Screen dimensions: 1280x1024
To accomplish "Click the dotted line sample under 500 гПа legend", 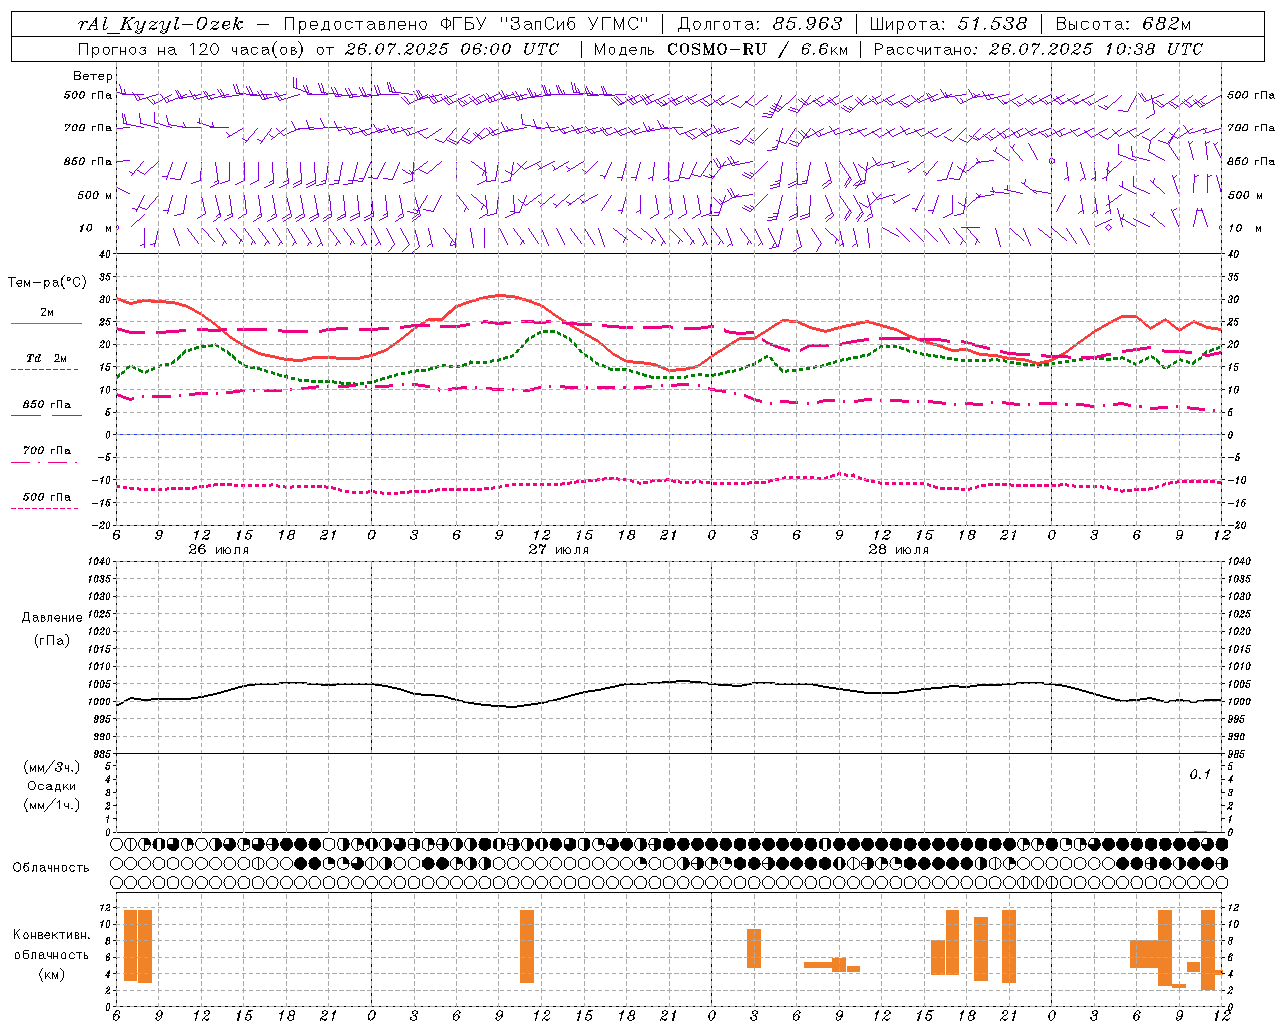I will pos(44,508).
